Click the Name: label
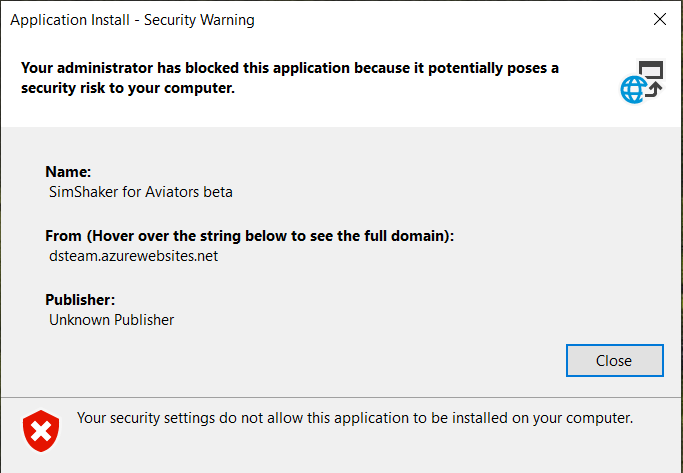 pos(68,172)
